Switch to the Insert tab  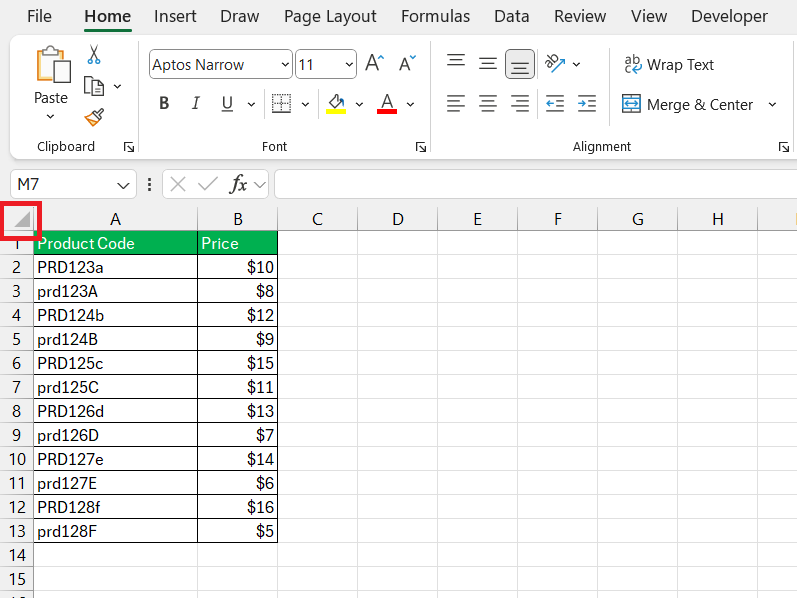point(175,16)
